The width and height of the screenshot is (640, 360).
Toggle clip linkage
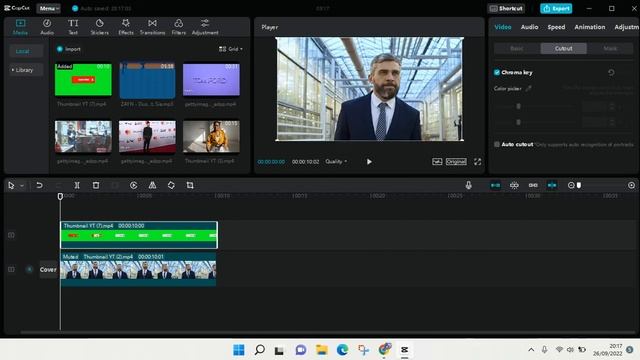pos(533,185)
